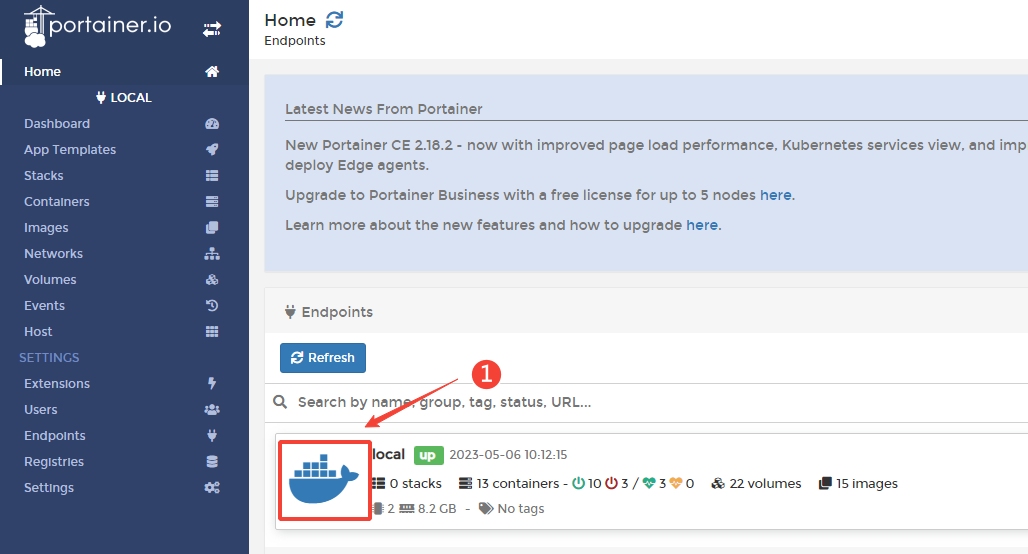The width and height of the screenshot is (1028, 554).
Task: Open Networks menu item
Action: tap(54, 254)
